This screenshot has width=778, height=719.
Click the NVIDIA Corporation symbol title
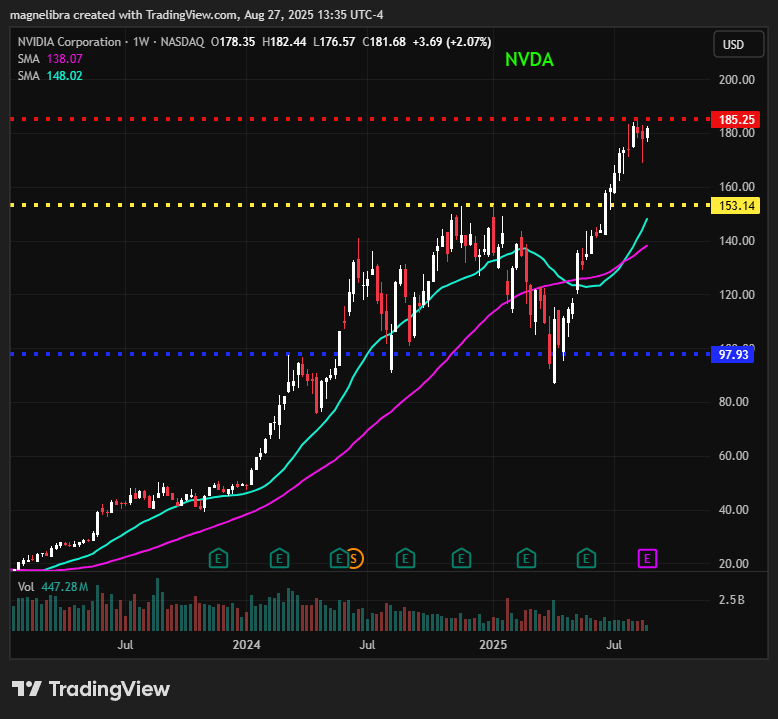(x=69, y=42)
